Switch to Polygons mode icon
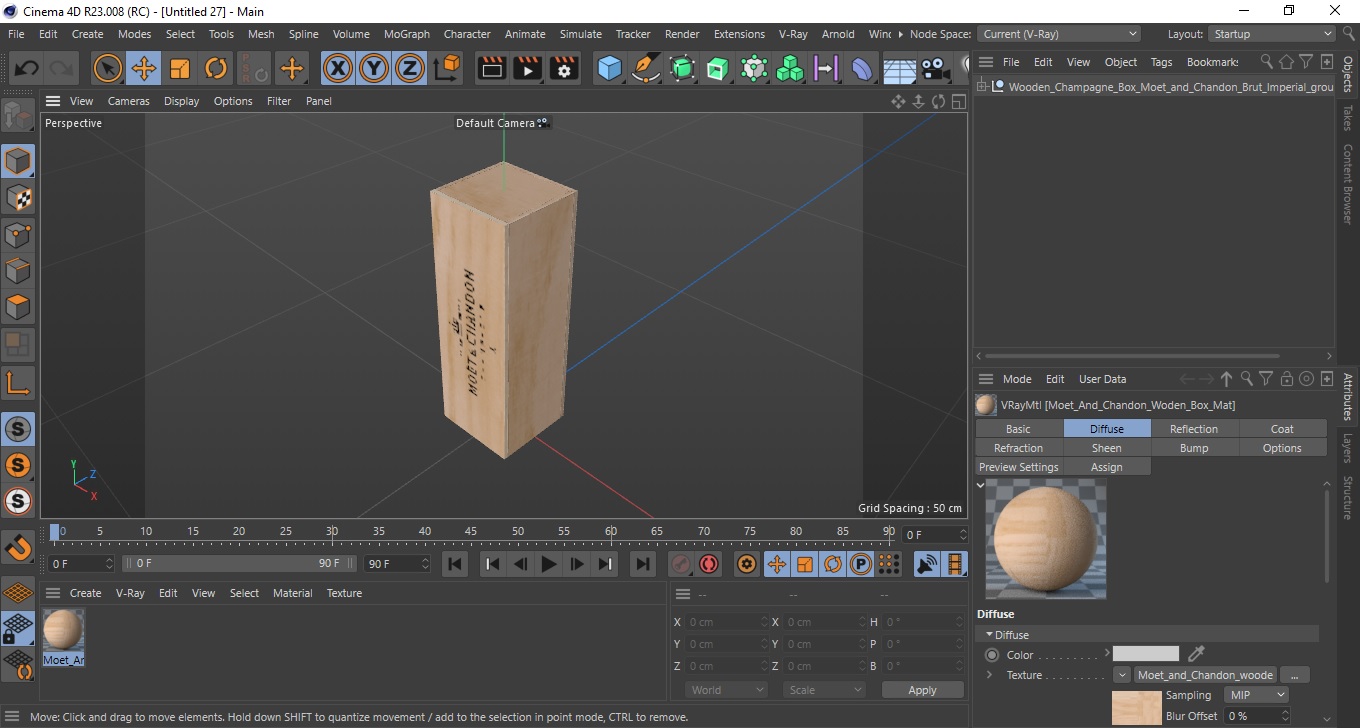This screenshot has height=728, width=1360. point(18,307)
